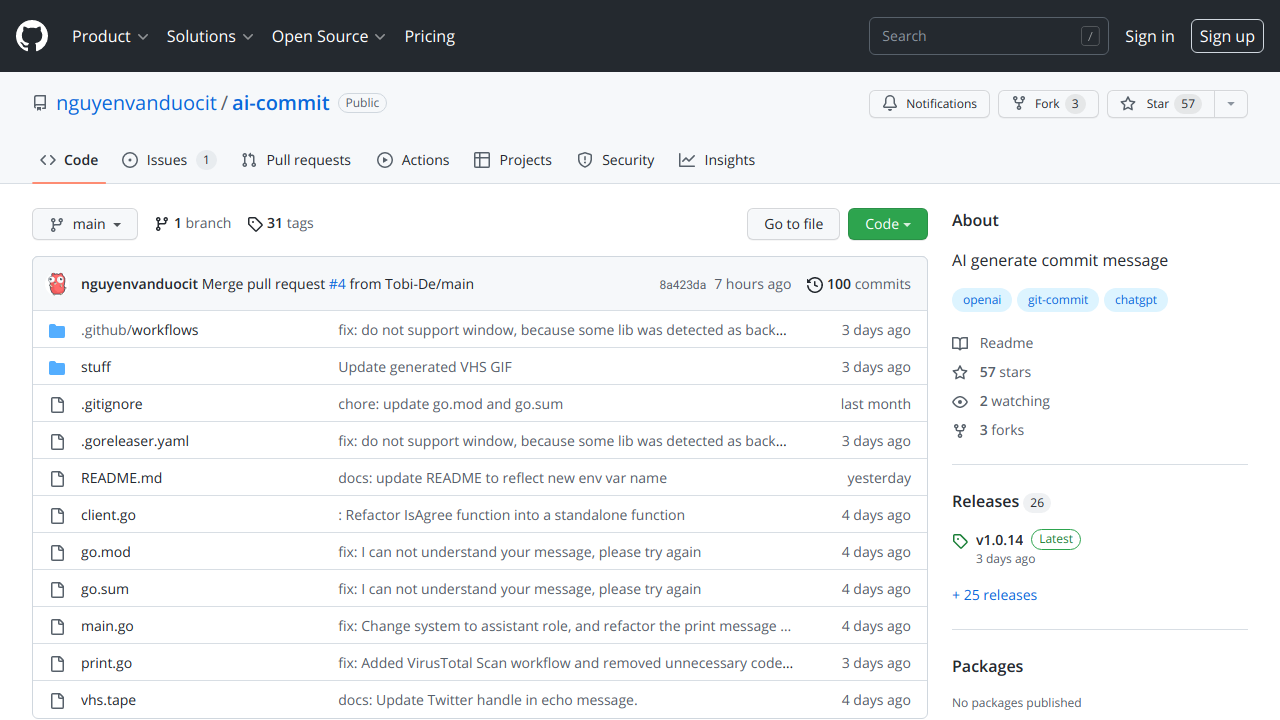Click the fork icon in Fork button
The image size is (1280, 720).
pyautogui.click(x=1019, y=104)
